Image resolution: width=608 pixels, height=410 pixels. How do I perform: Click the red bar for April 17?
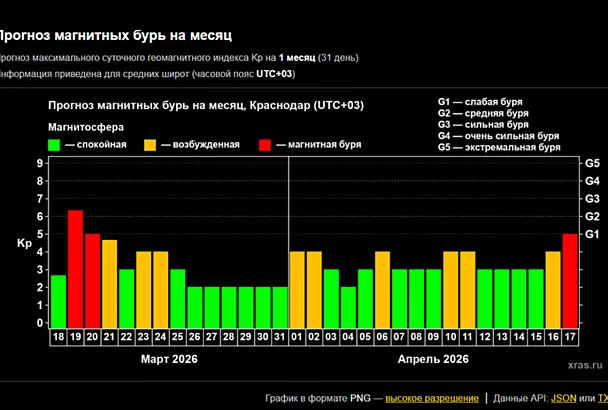coord(569,280)
